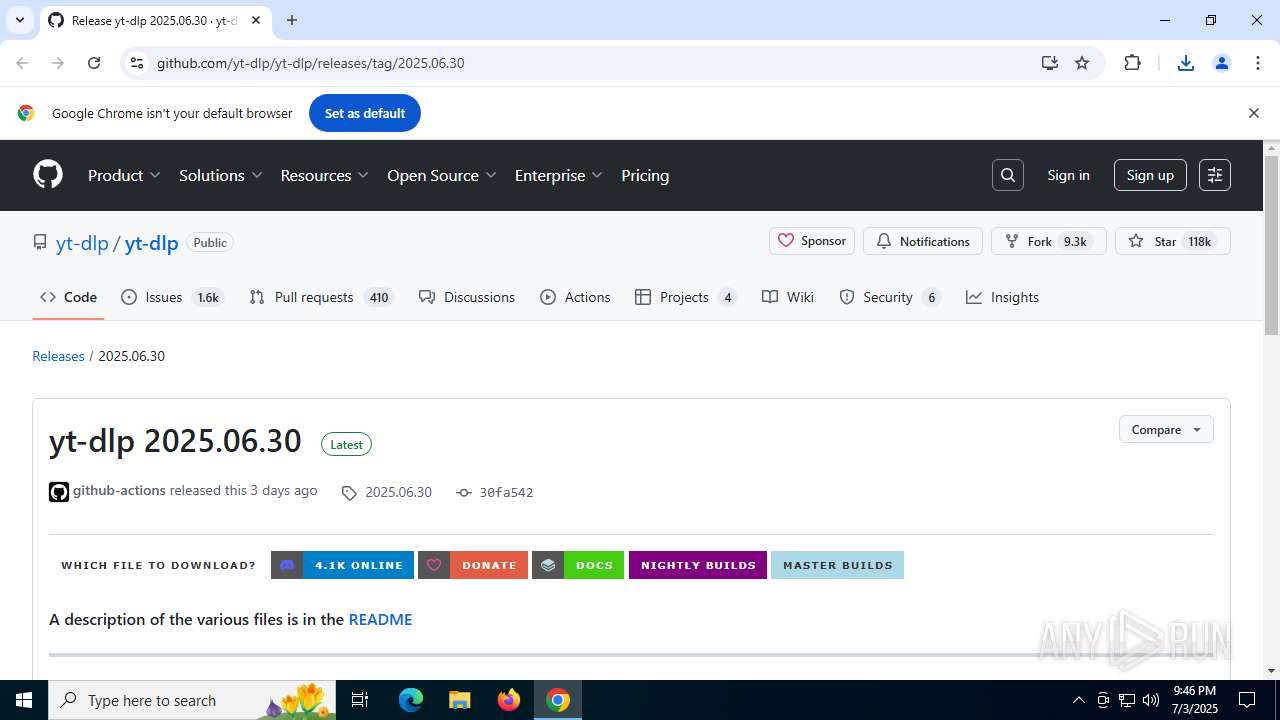Open the Wiki tab
This screenshot has height=720, width=1280.
[x=788, y=297]
